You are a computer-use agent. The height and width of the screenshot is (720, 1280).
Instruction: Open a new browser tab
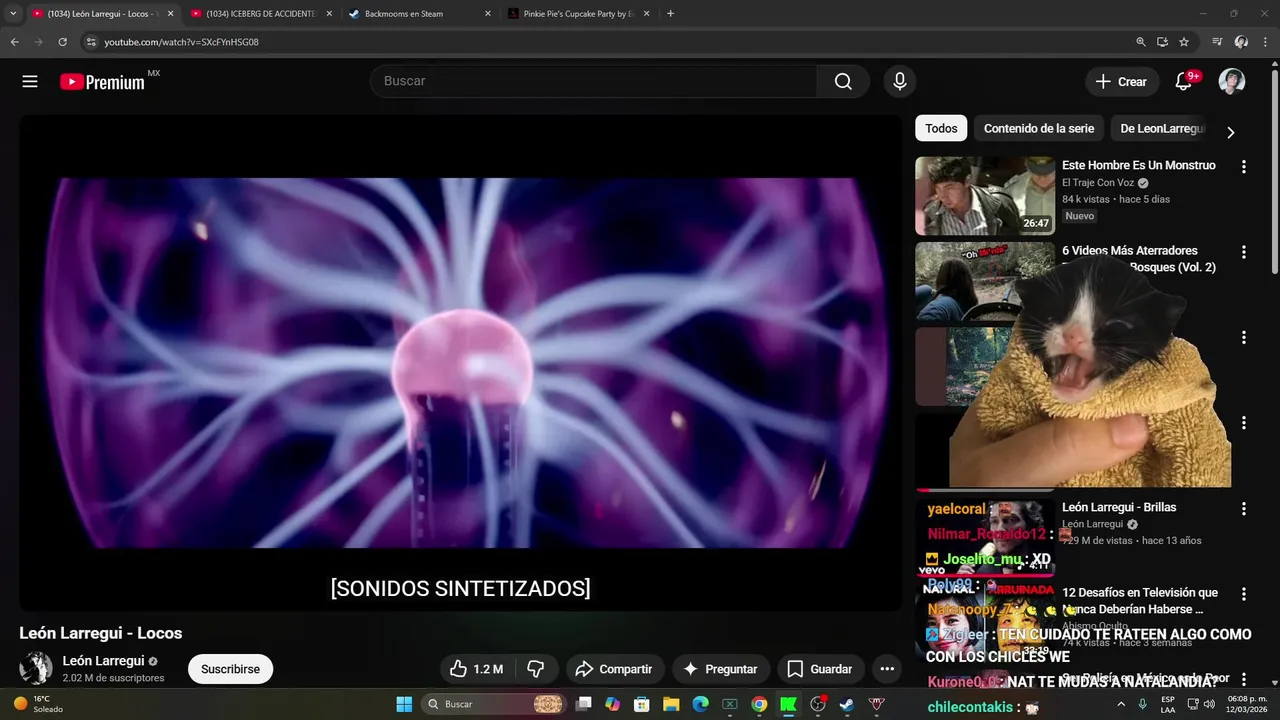click(x=670, y=14)
